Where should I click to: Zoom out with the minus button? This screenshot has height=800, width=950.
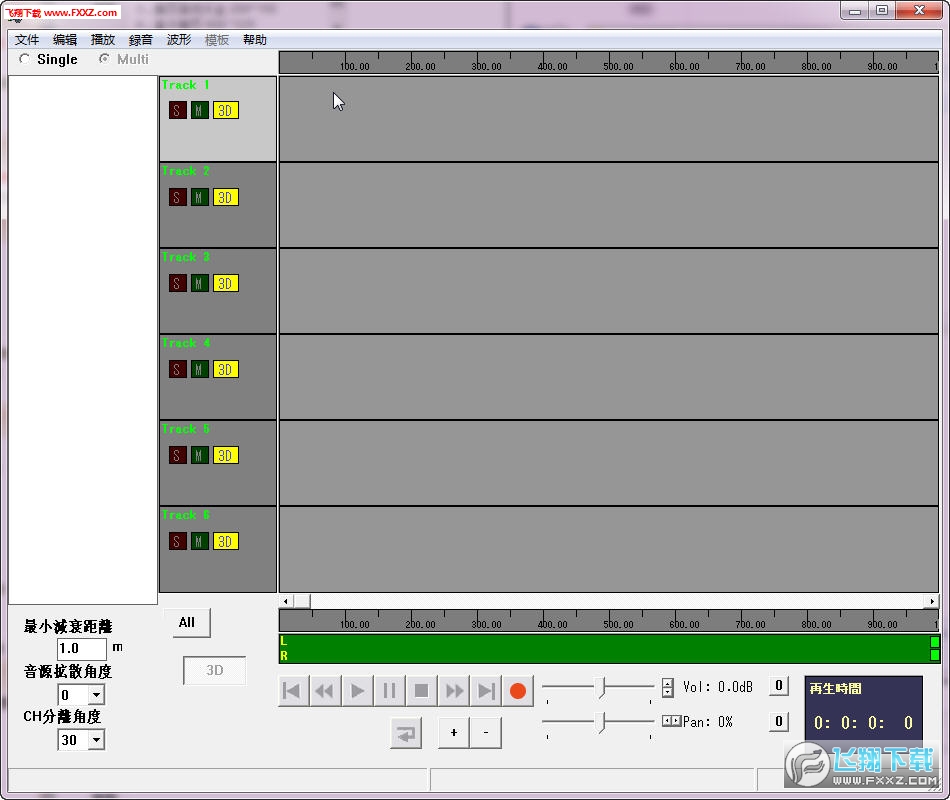[x=486, y=733]
